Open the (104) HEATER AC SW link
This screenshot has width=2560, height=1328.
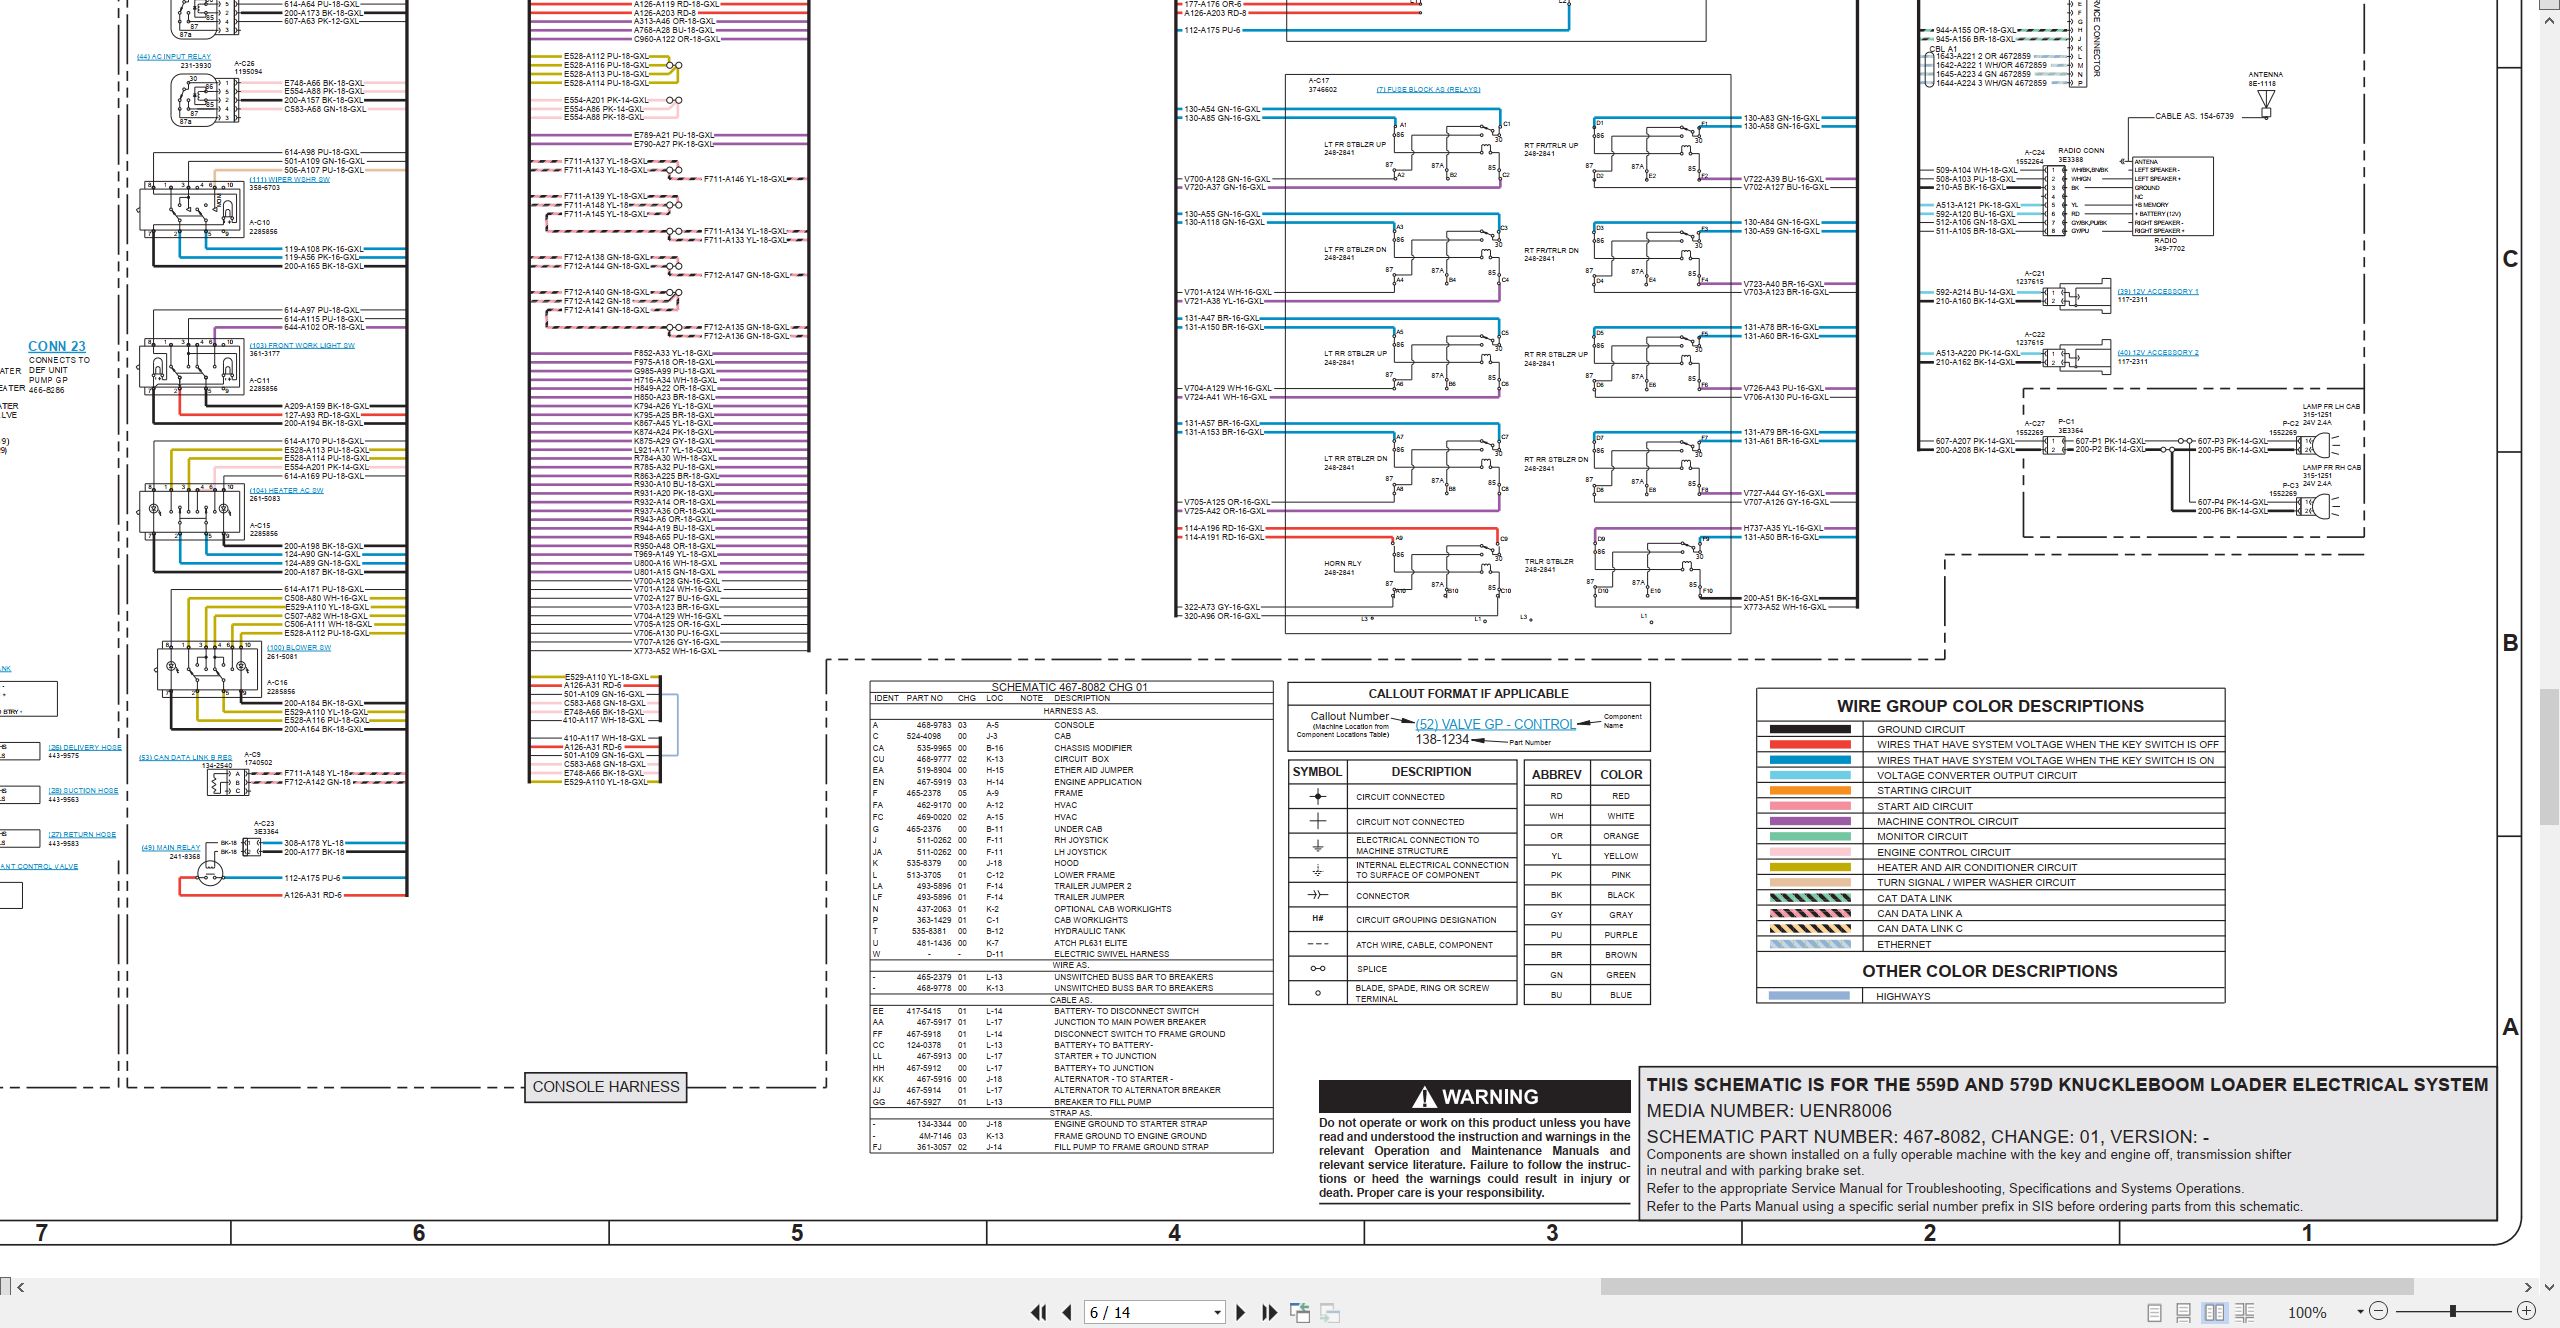(287, 491)
